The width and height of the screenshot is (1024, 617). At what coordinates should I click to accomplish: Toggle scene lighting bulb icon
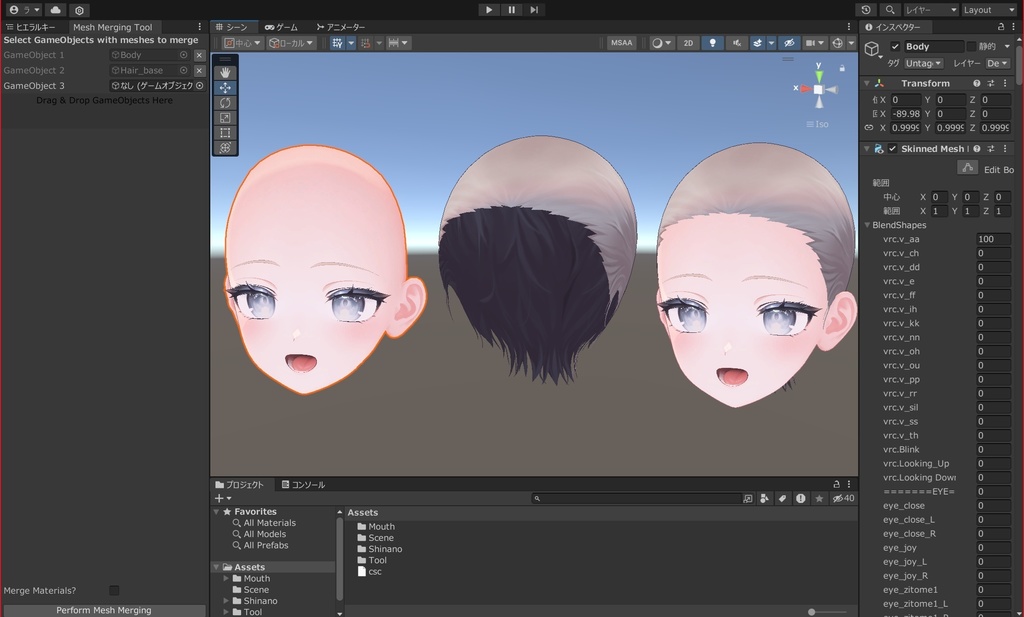click(x=712, y=43)
